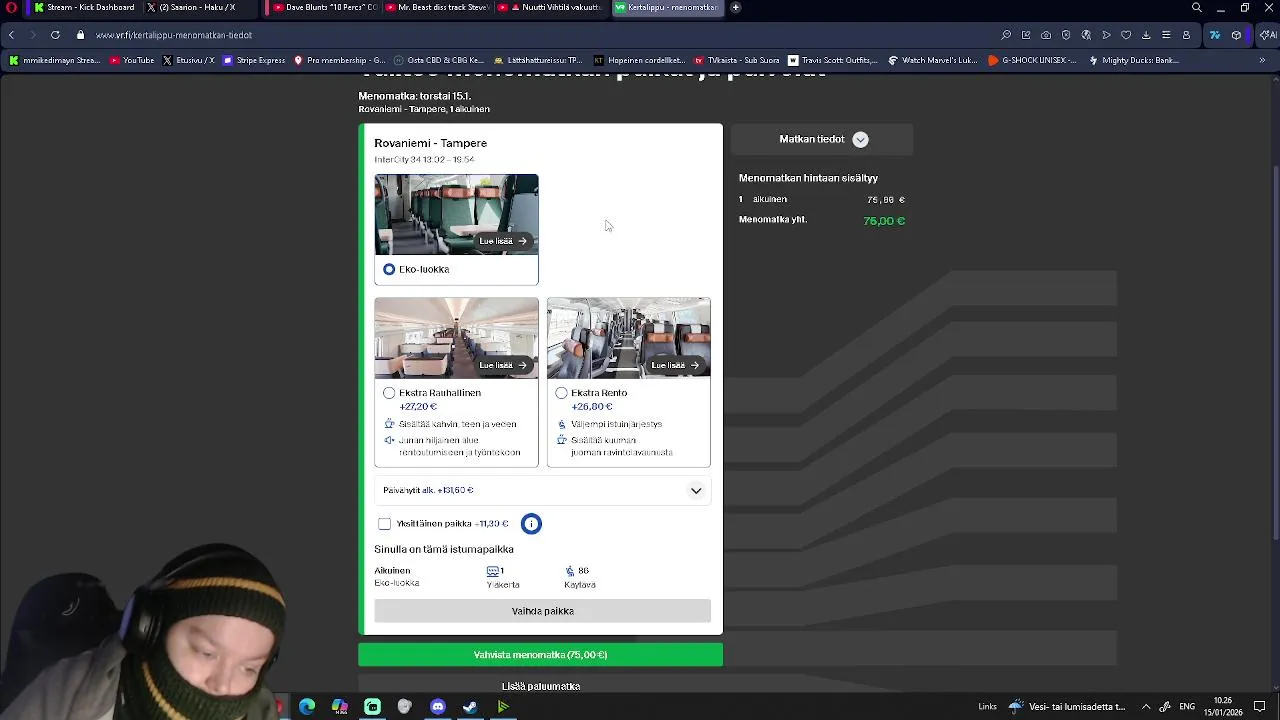Screen dimensions: 1280x720
Task: Open the tab search magnifier icon
Action: pos(1196,7)
